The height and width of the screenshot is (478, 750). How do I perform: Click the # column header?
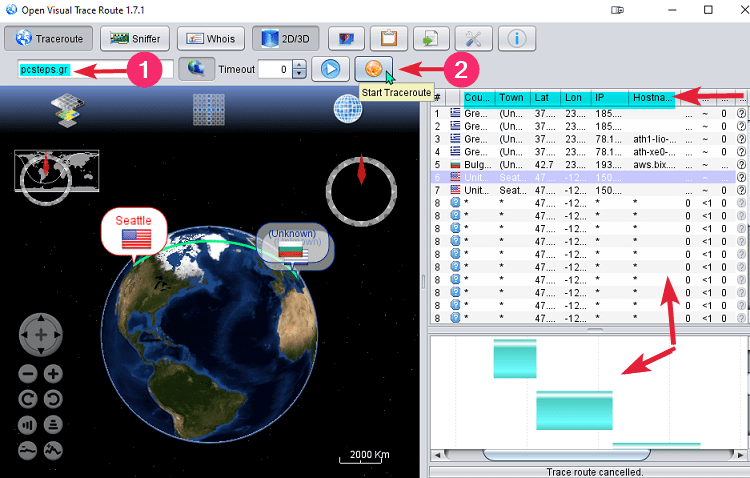coord(438,98)
